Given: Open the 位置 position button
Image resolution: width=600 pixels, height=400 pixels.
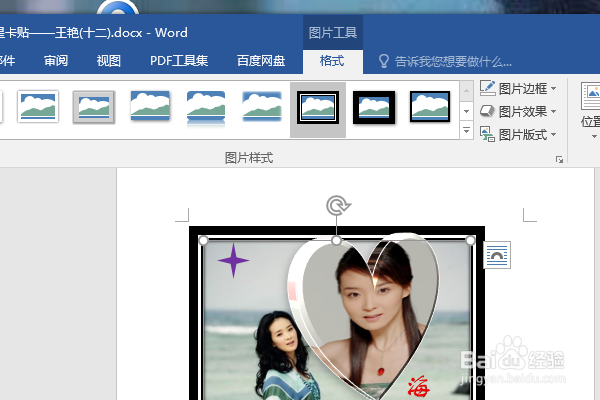Looking at the screenshot, I should pos(590,110).
